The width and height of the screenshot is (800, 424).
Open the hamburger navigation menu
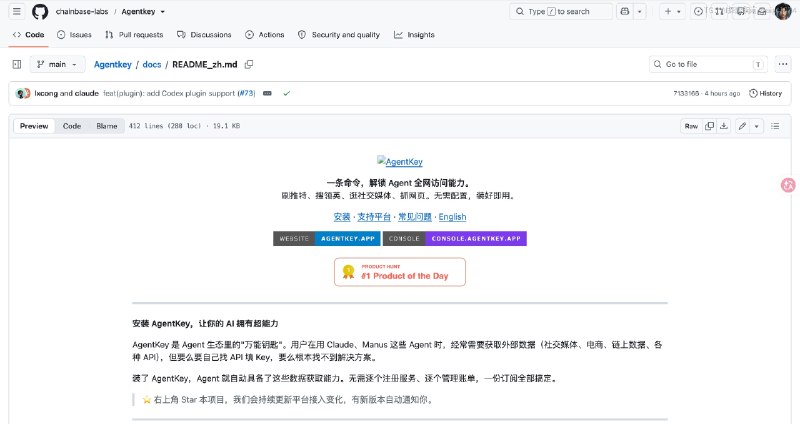coord(17,11)
